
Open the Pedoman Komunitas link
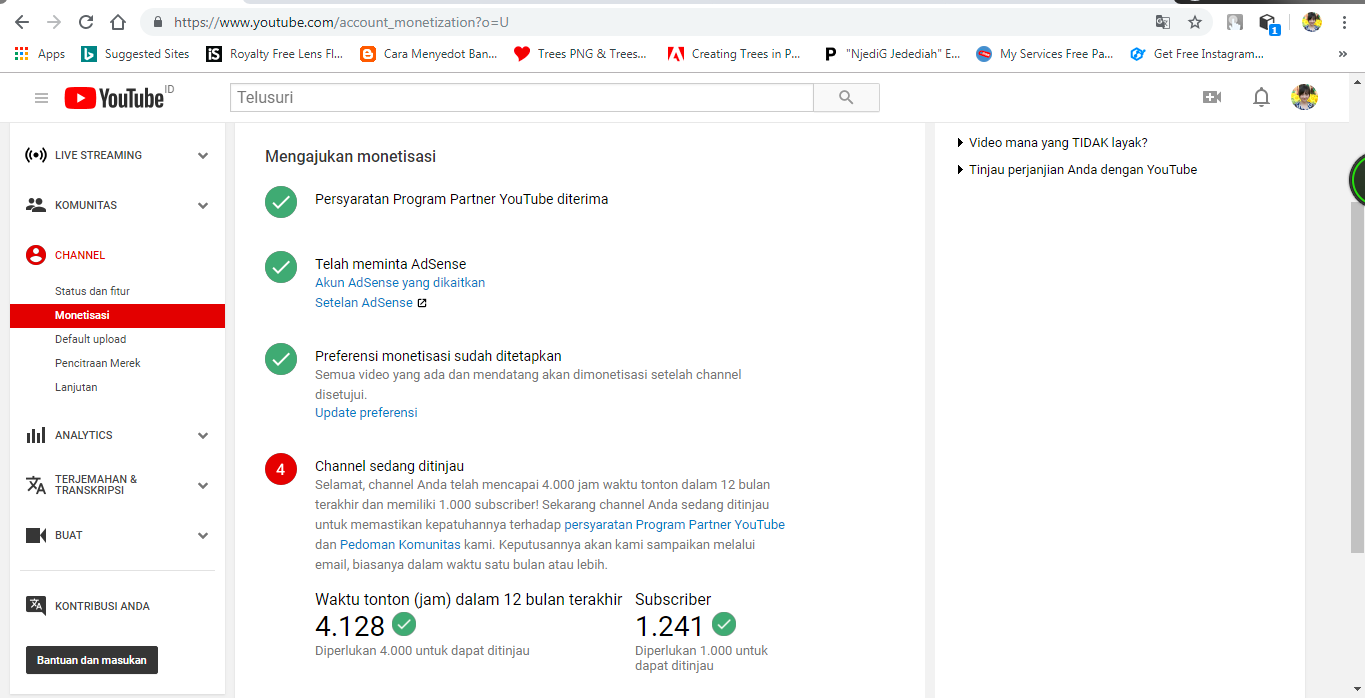click(400, 545)
